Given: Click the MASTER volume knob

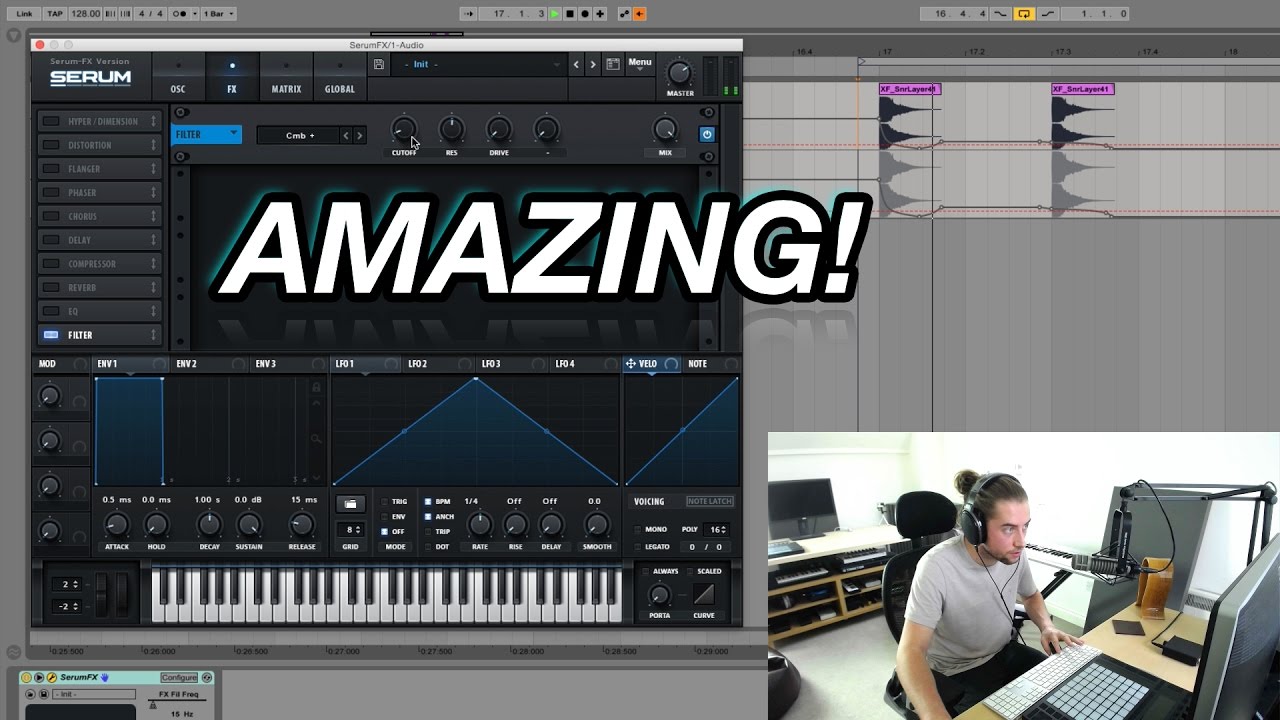Looking at the screenshot, I should click(x=680, y=73).
